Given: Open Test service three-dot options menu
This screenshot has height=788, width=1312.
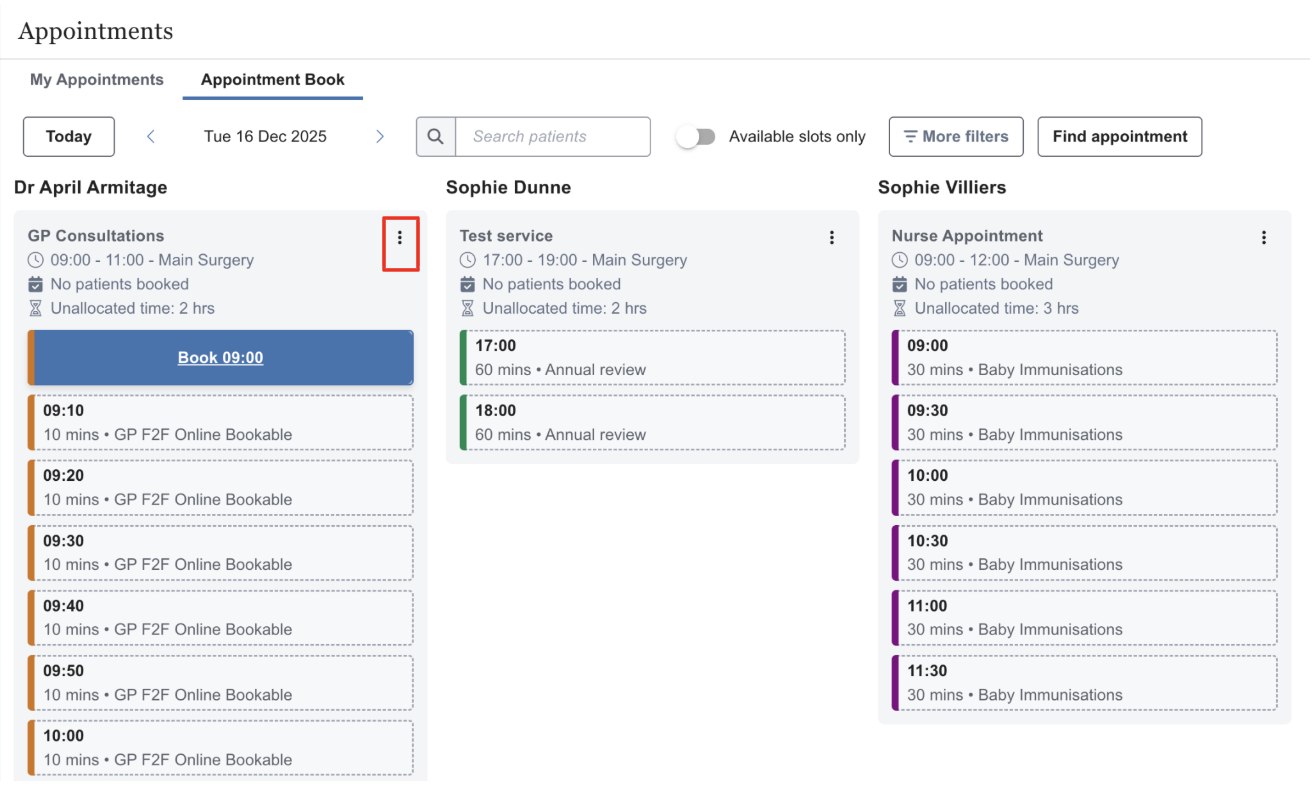Looking at the screenshot, I should pos(832,238).
